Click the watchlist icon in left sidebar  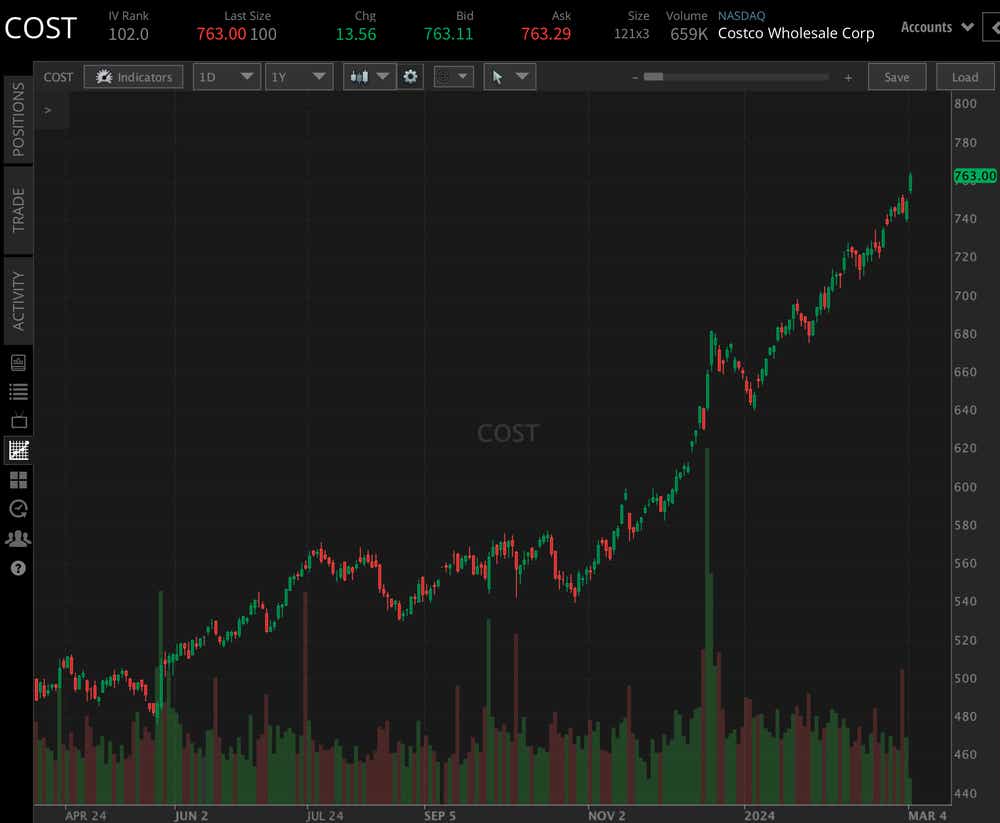click(x=18, y=391)
